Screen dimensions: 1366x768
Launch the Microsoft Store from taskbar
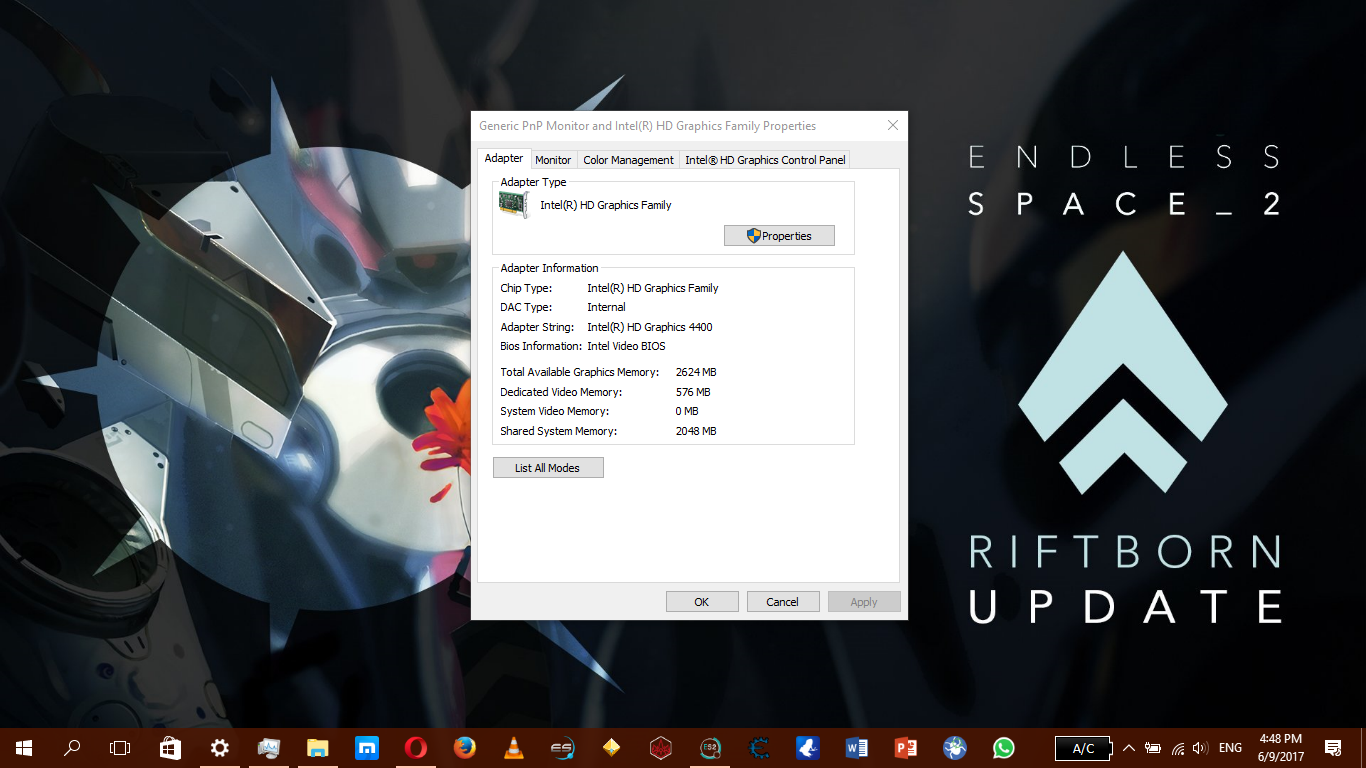pos(170,748)
